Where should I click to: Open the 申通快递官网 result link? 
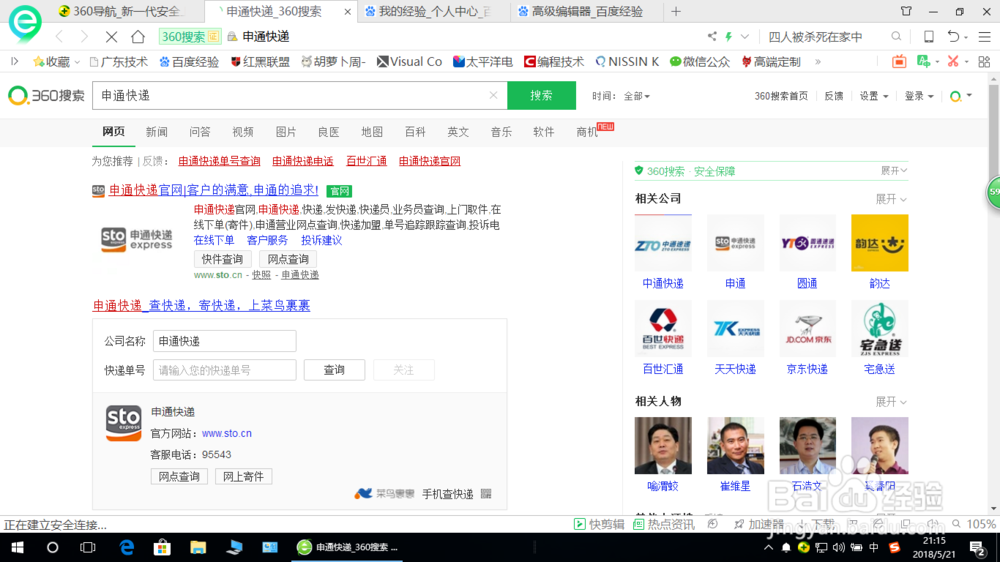pyautogui.click(x=214, y=190)
